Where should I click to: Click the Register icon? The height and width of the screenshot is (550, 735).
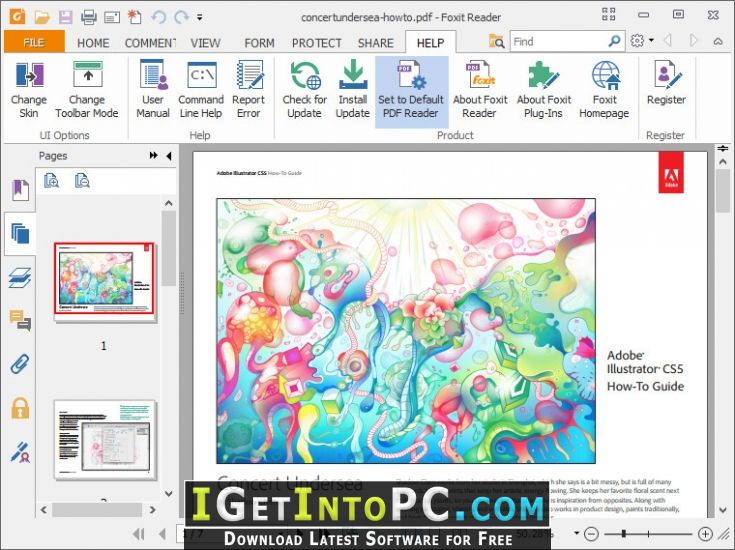coord(667,75)
